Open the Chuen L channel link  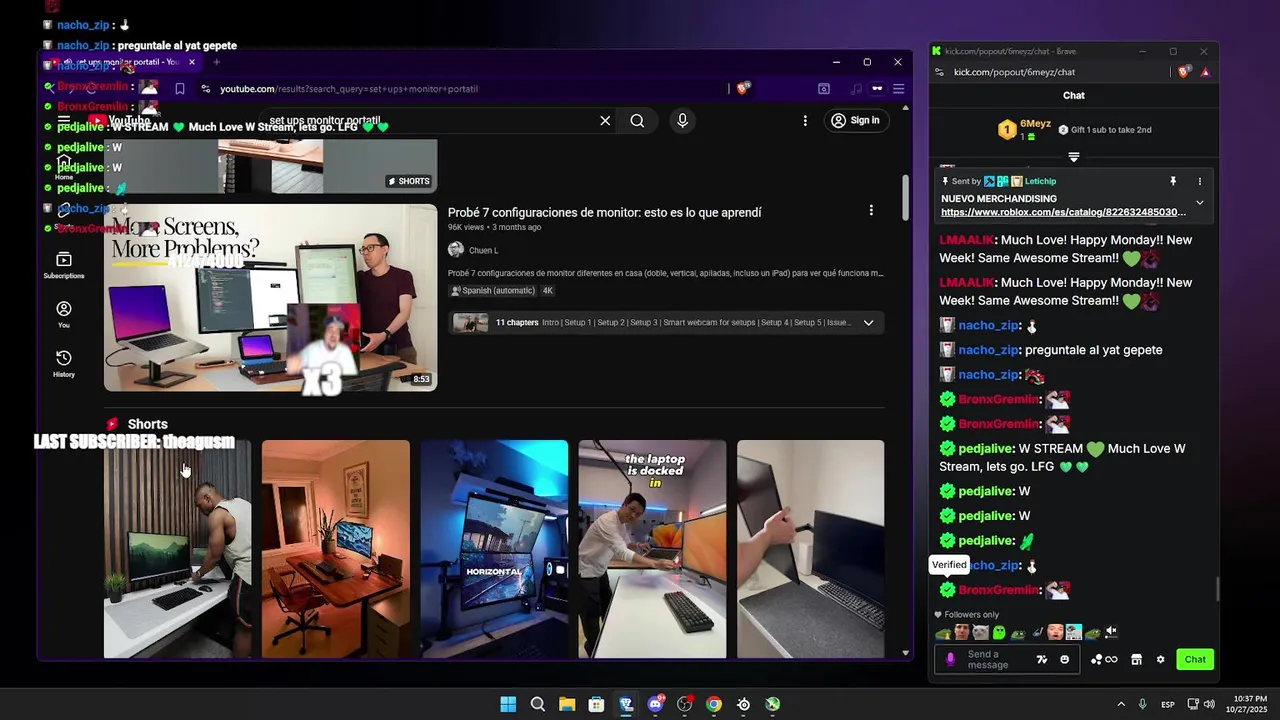[x=483, y=250]
